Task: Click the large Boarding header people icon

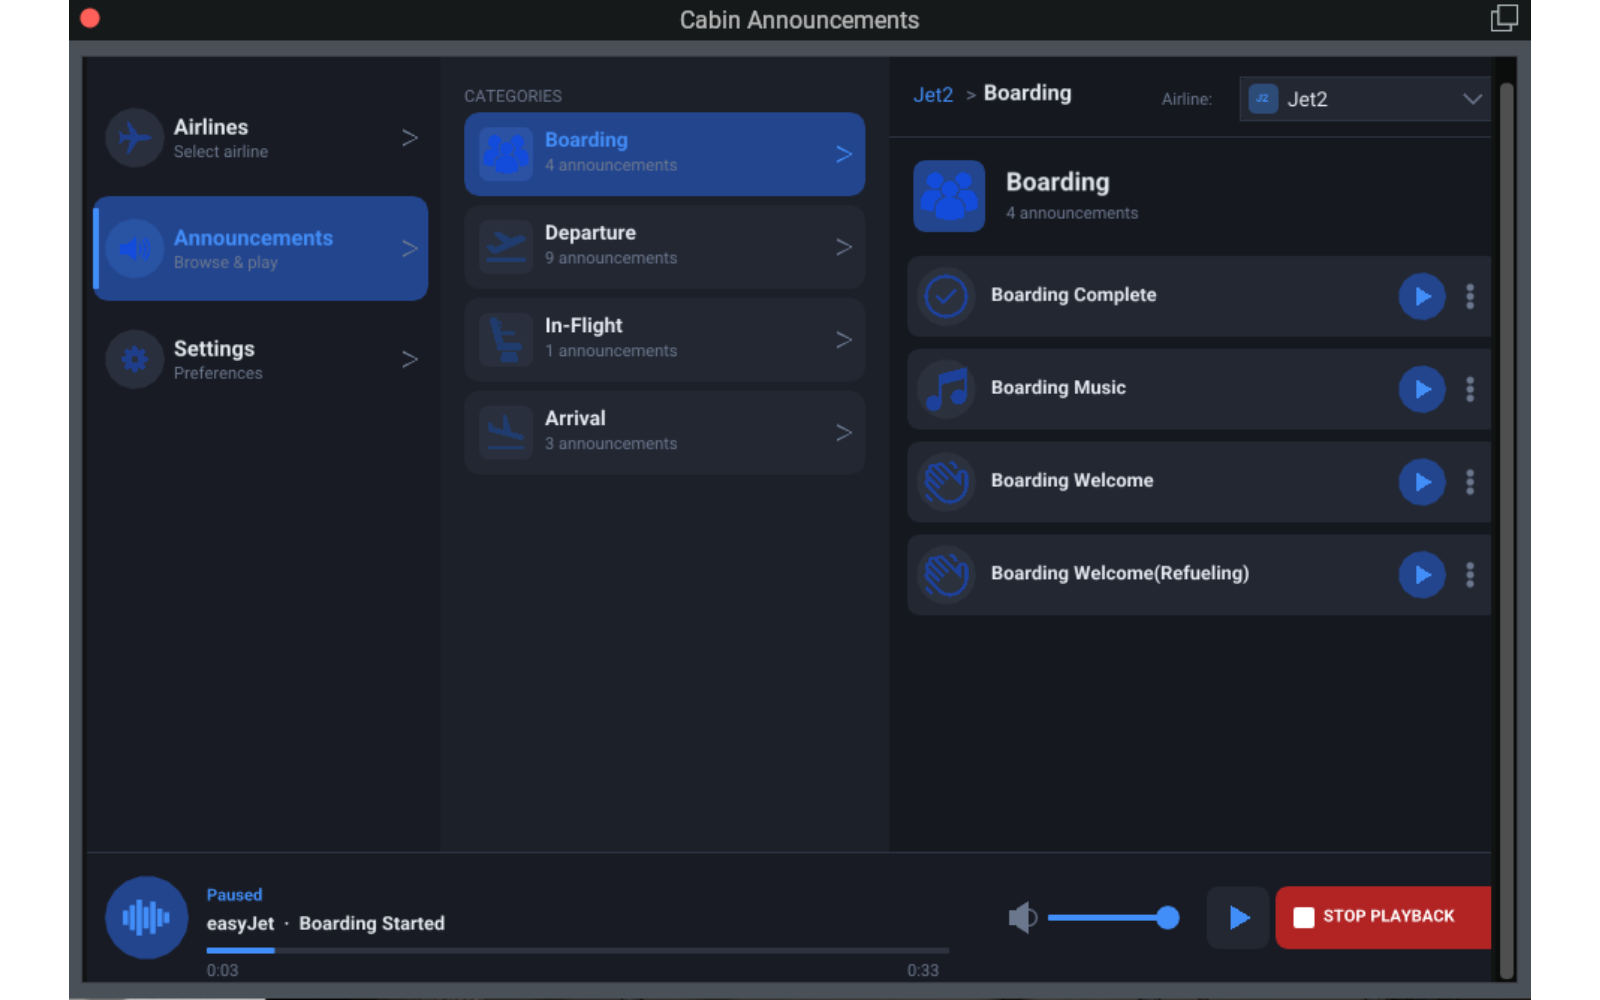Action: click(x=949, y=196)
